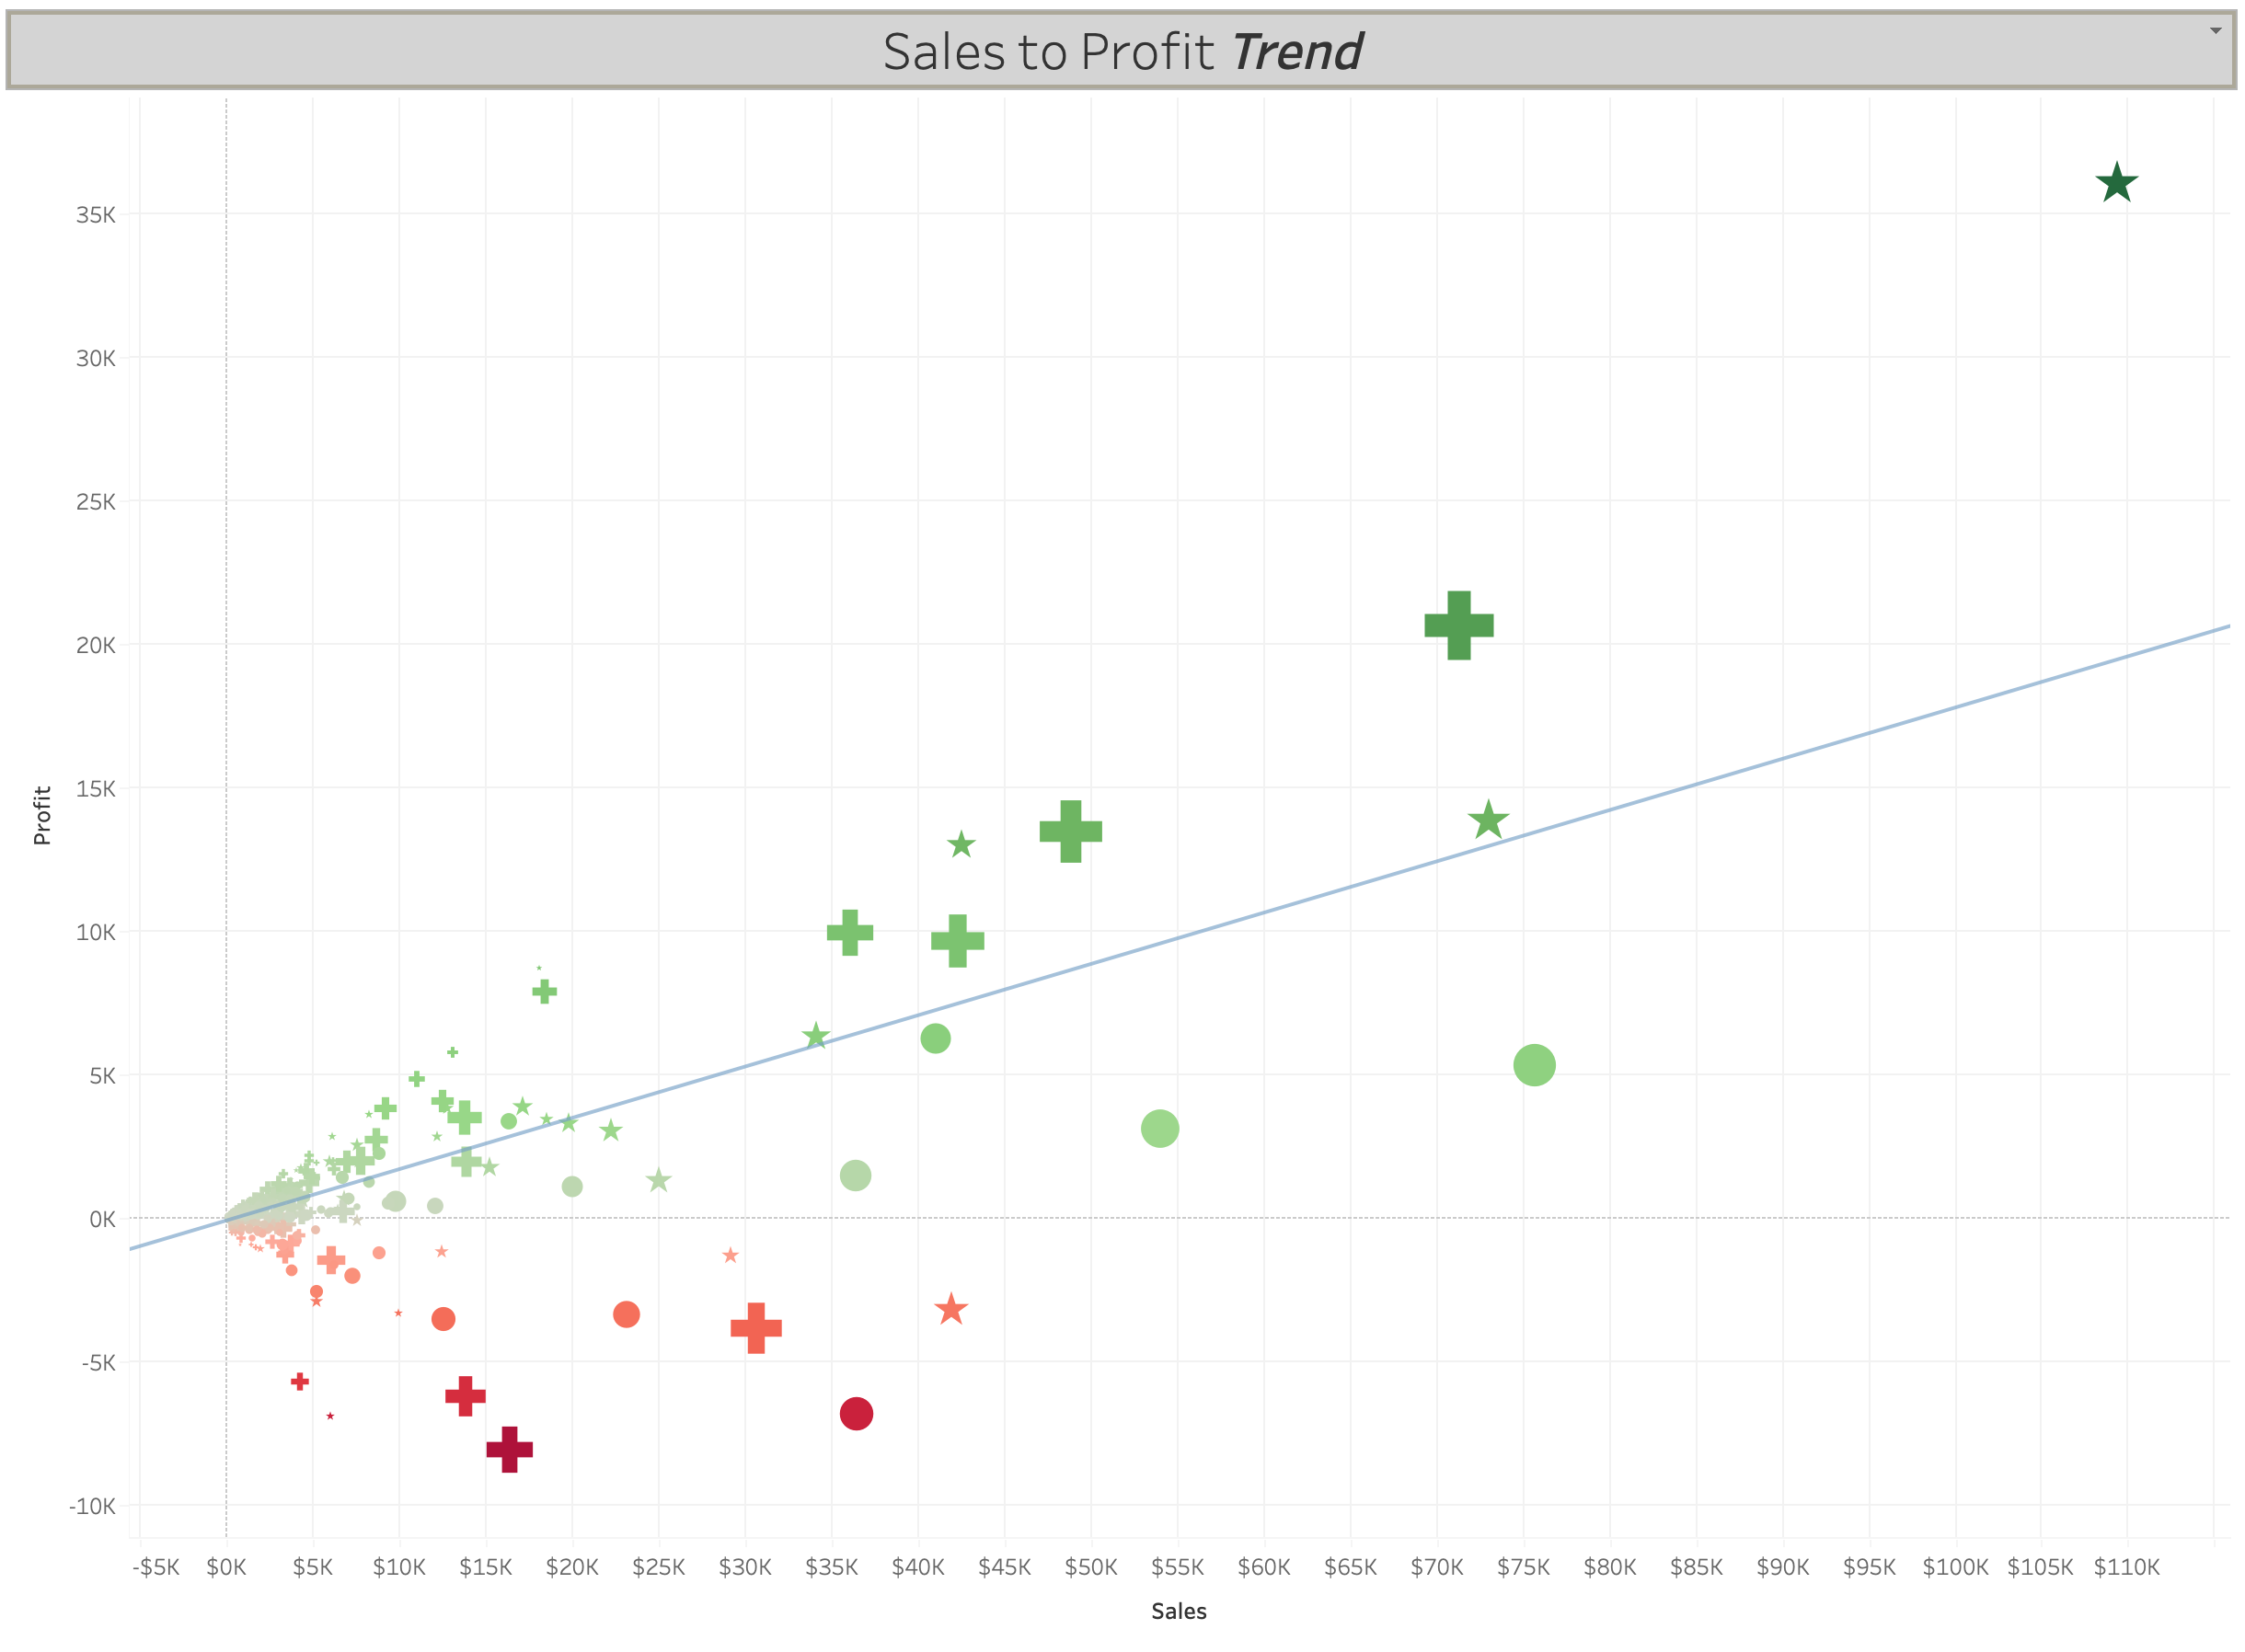
Task: Click the $50K tick label on the Sales axis
Action: [1091, 1567]
